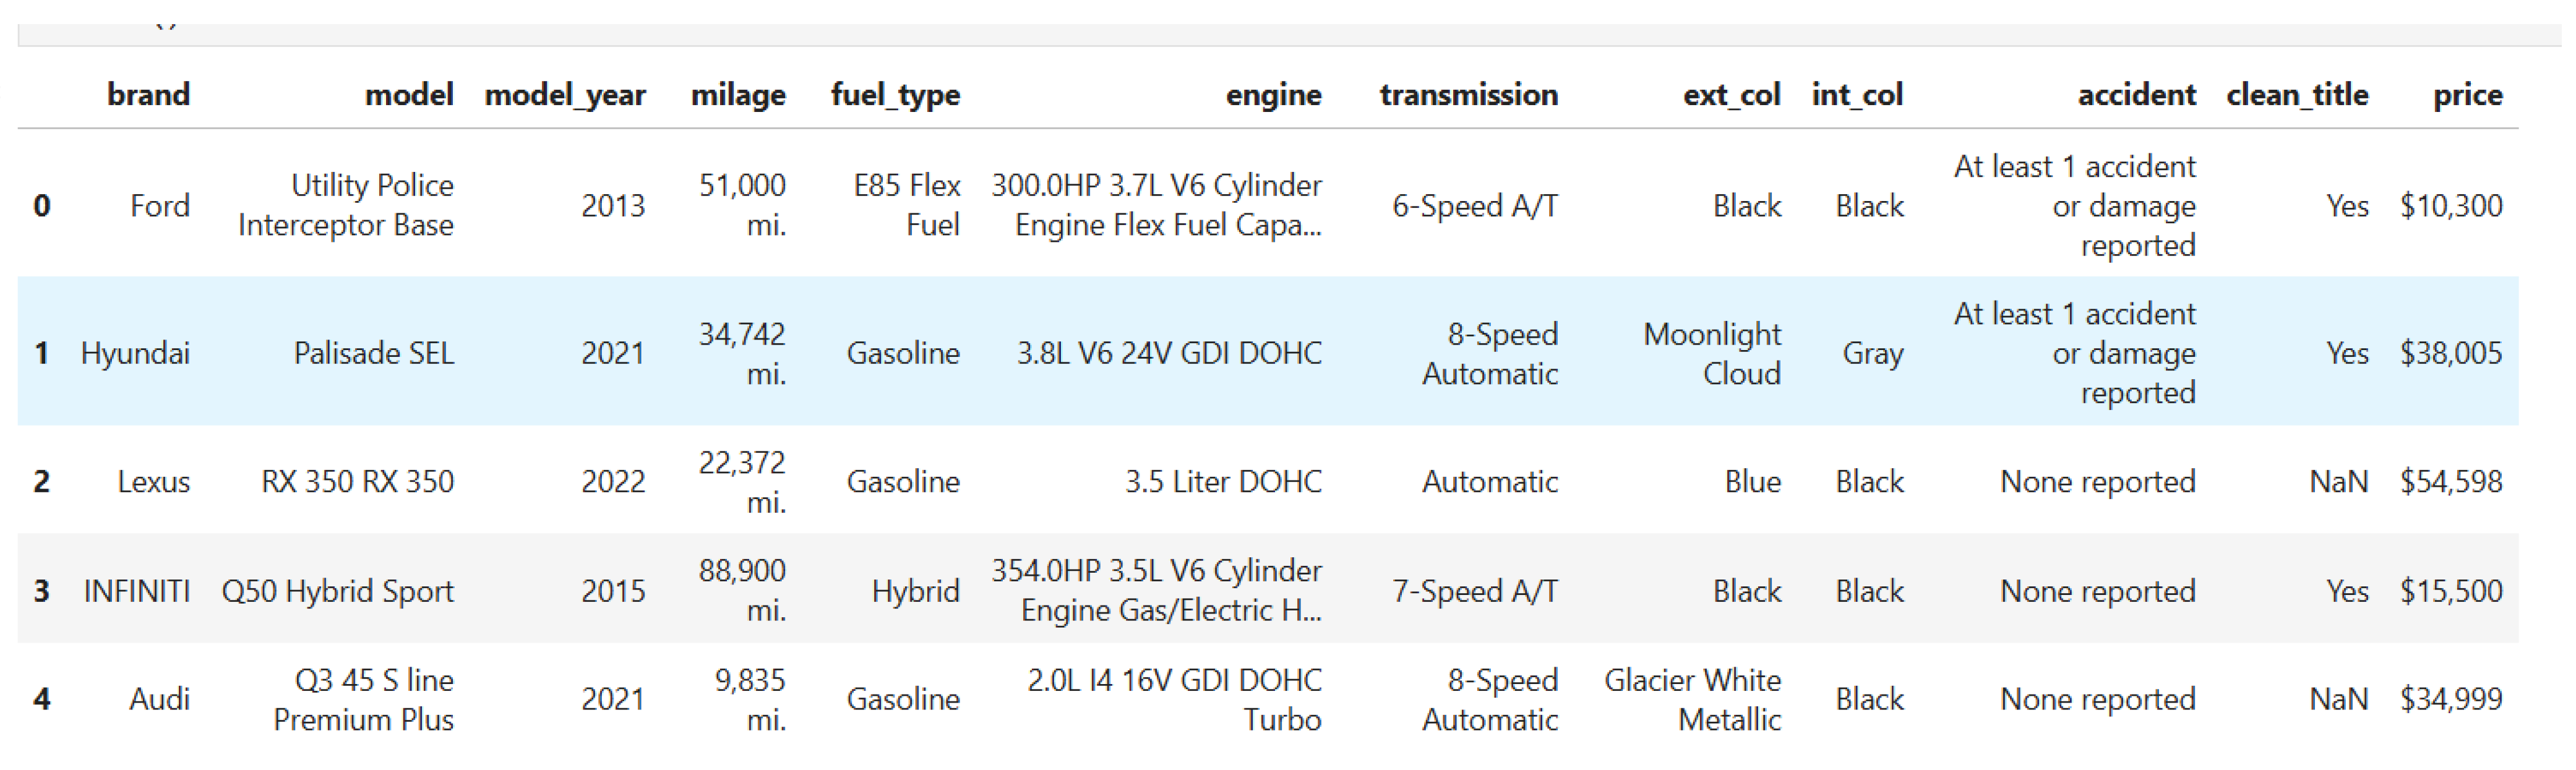Select row index 0

[x=42, y=205]
